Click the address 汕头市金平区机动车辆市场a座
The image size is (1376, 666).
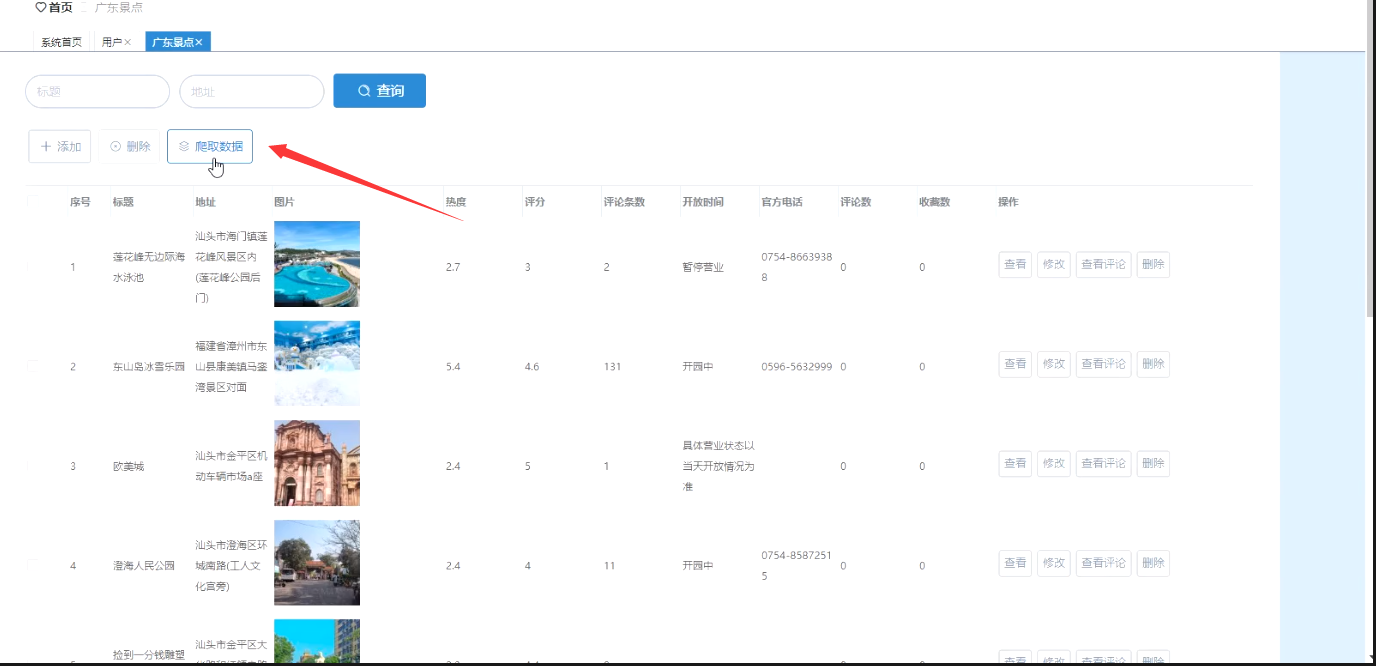click(232, 466)
